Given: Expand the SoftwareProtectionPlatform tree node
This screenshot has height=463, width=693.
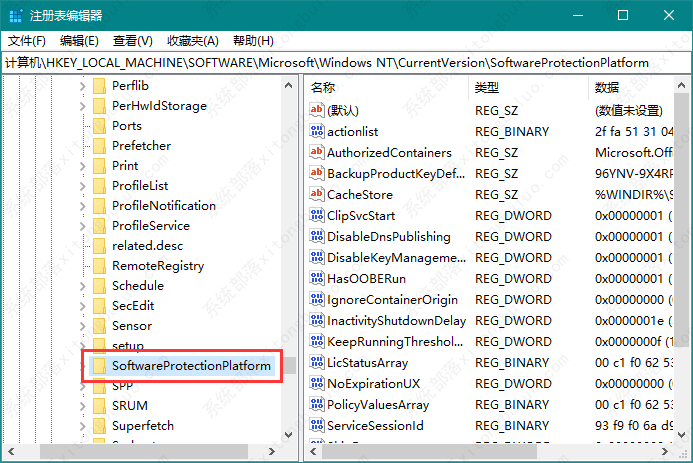Looking at the screenshot, I should (82, 366).
